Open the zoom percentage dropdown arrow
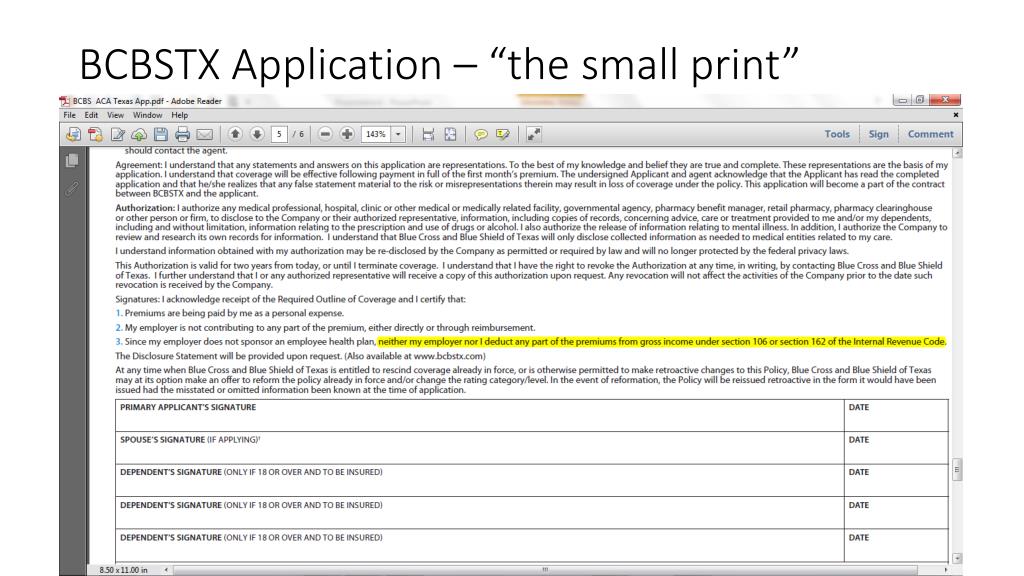The image size is (1024, 576). [x=398, y=134]
